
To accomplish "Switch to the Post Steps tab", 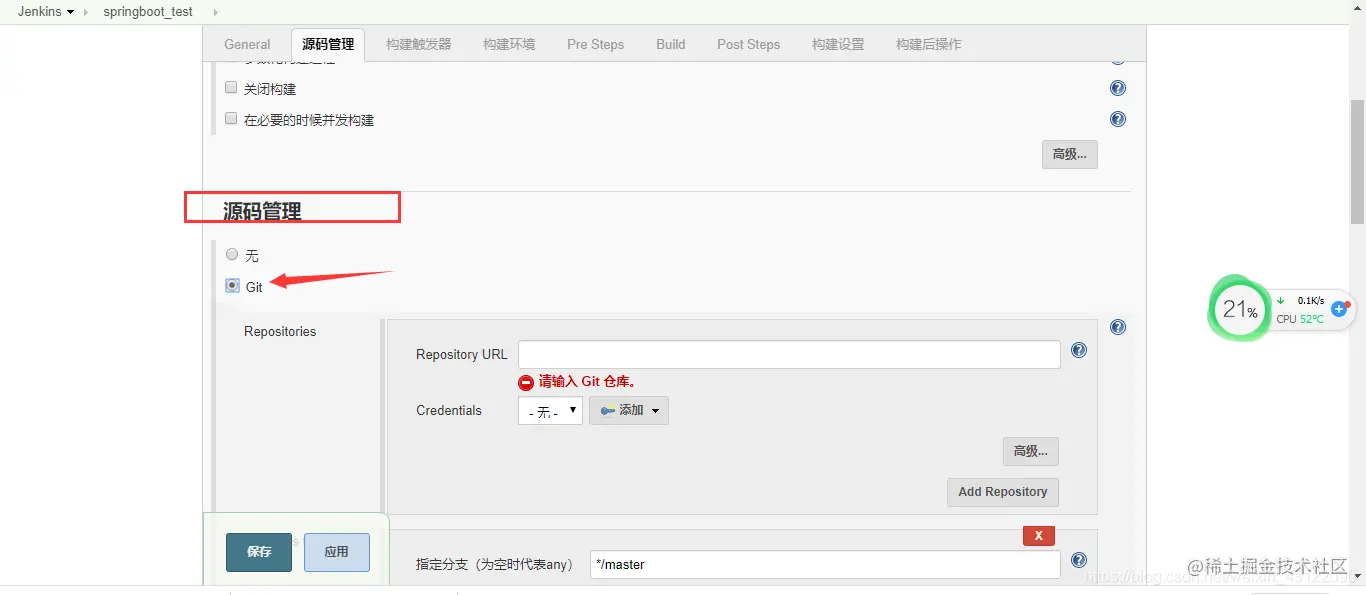I will pos(748,44).
